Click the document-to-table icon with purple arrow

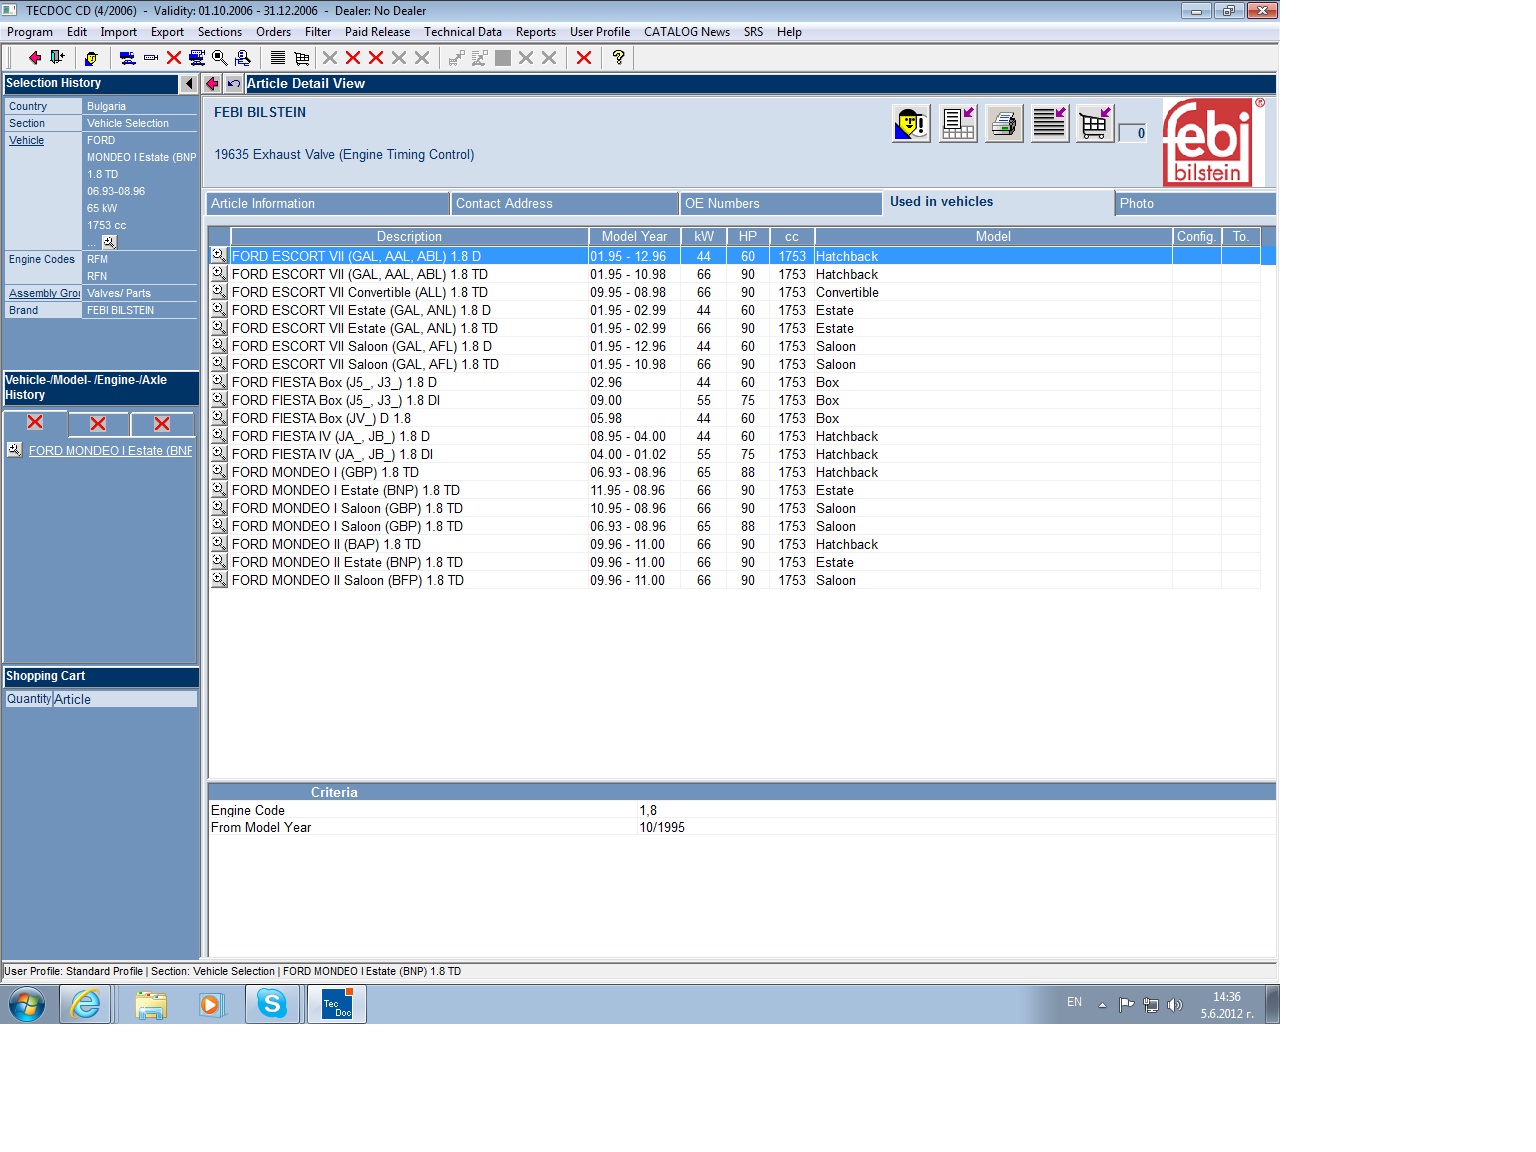coord(958,124)
